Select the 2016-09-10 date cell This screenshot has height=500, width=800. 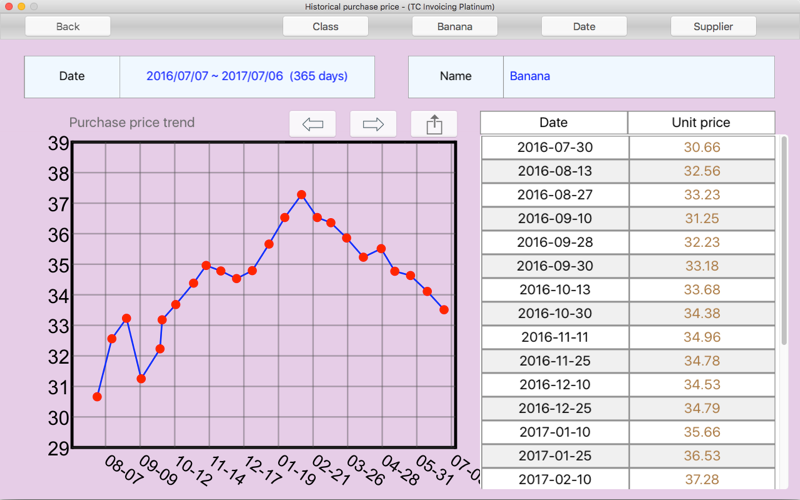(555, 218)
